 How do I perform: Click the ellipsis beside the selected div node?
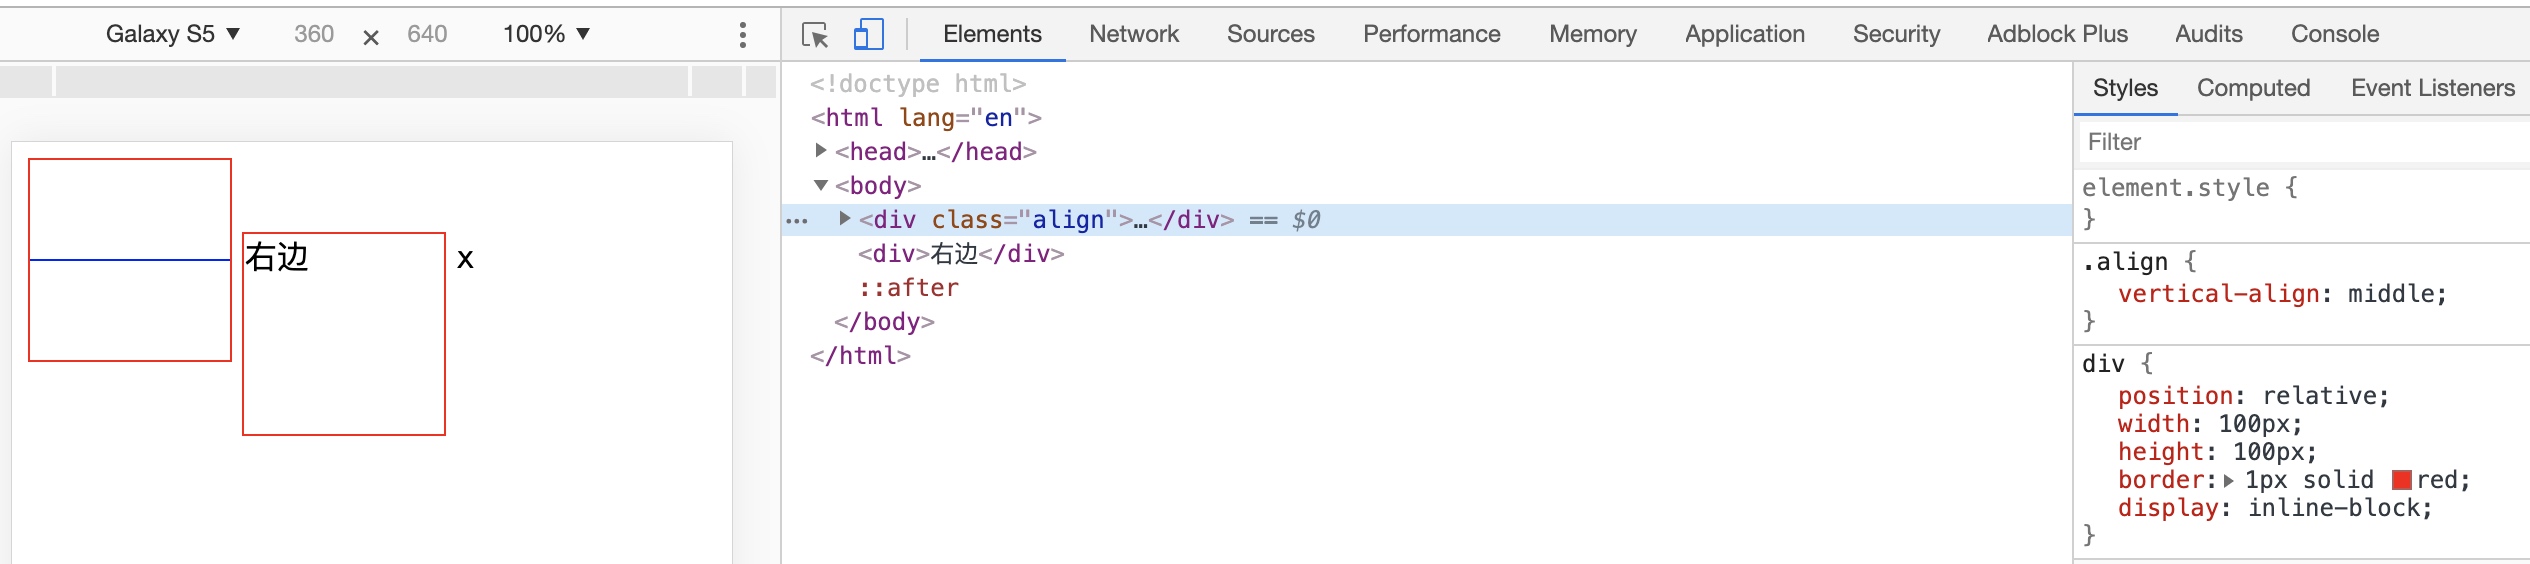(x=797, y=220)
